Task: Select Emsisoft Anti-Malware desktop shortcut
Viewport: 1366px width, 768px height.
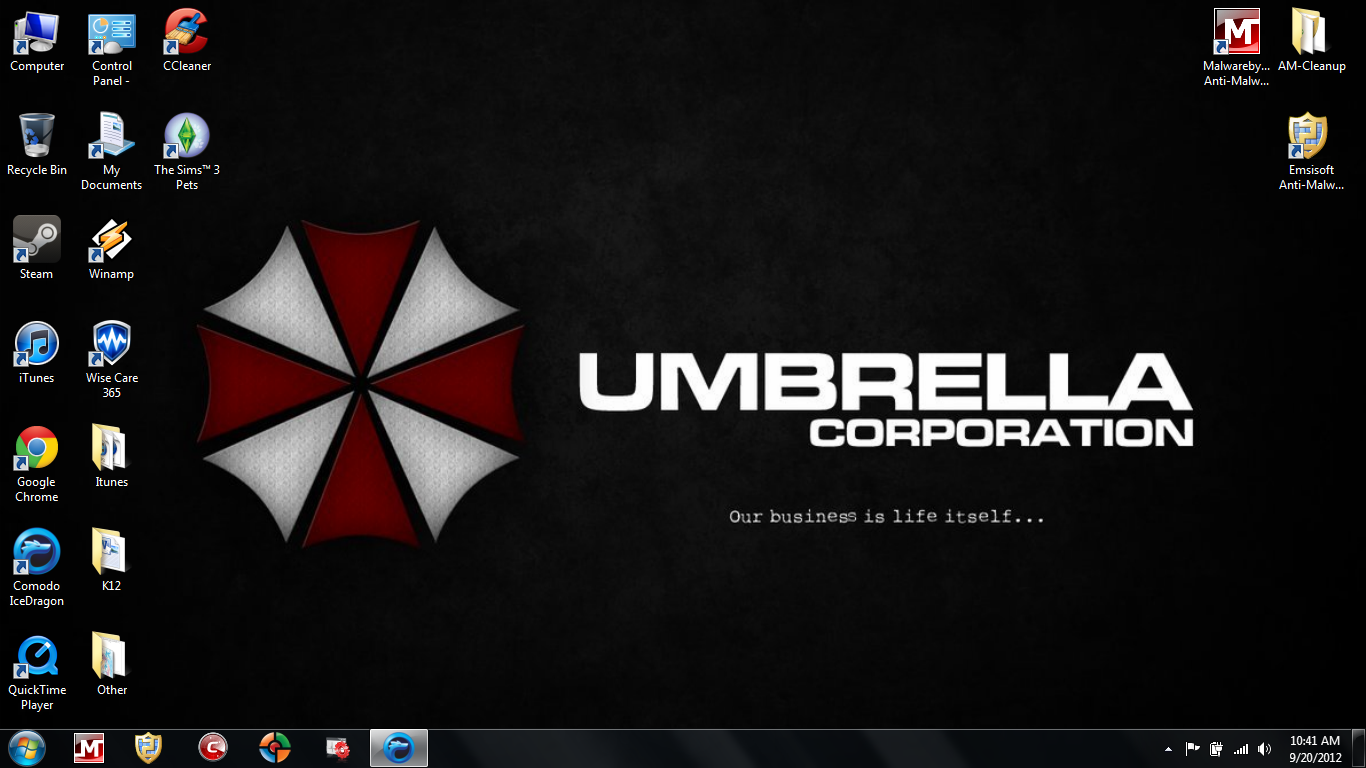Action: pyautogui.click(x=1312, y=153)
